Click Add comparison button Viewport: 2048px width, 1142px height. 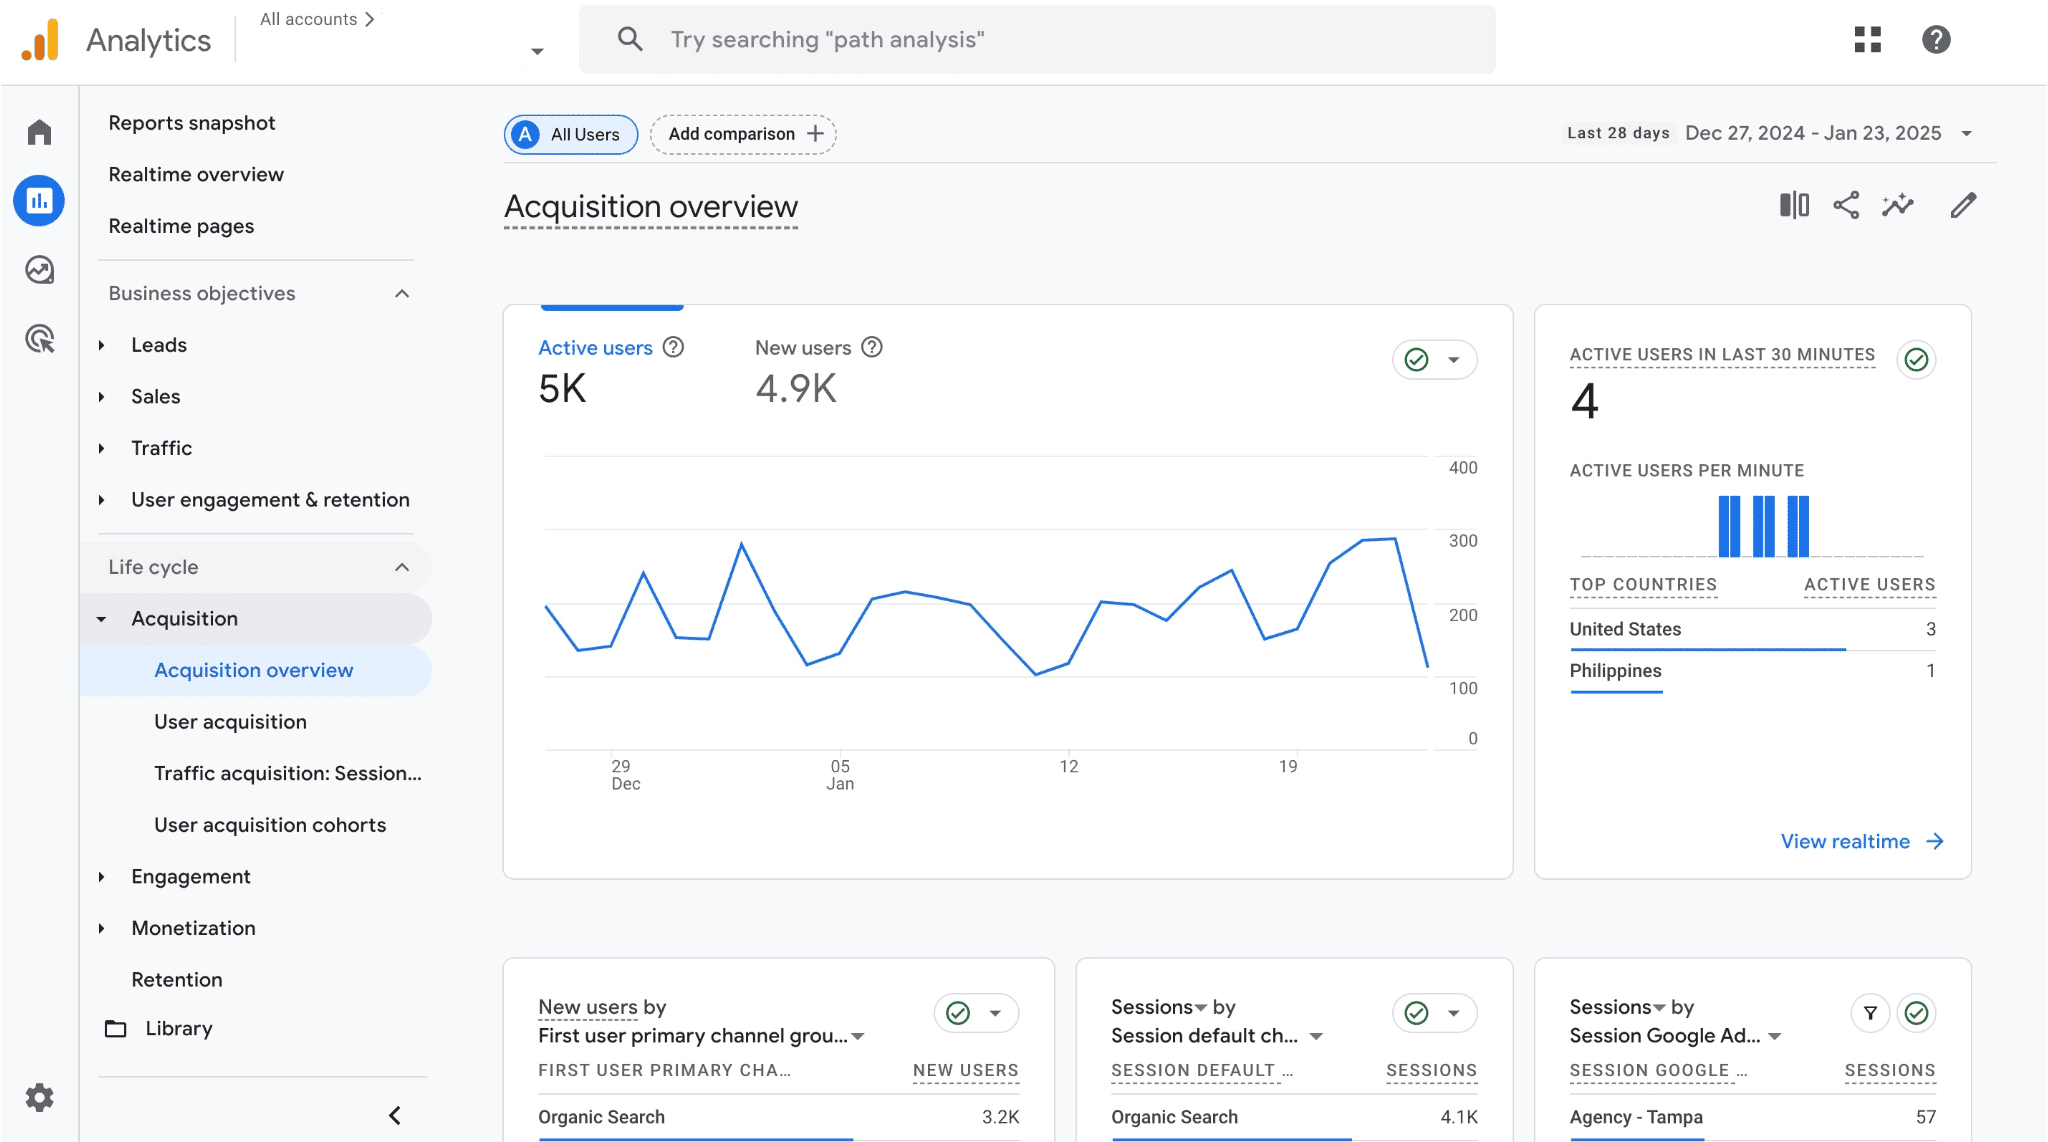743,134
